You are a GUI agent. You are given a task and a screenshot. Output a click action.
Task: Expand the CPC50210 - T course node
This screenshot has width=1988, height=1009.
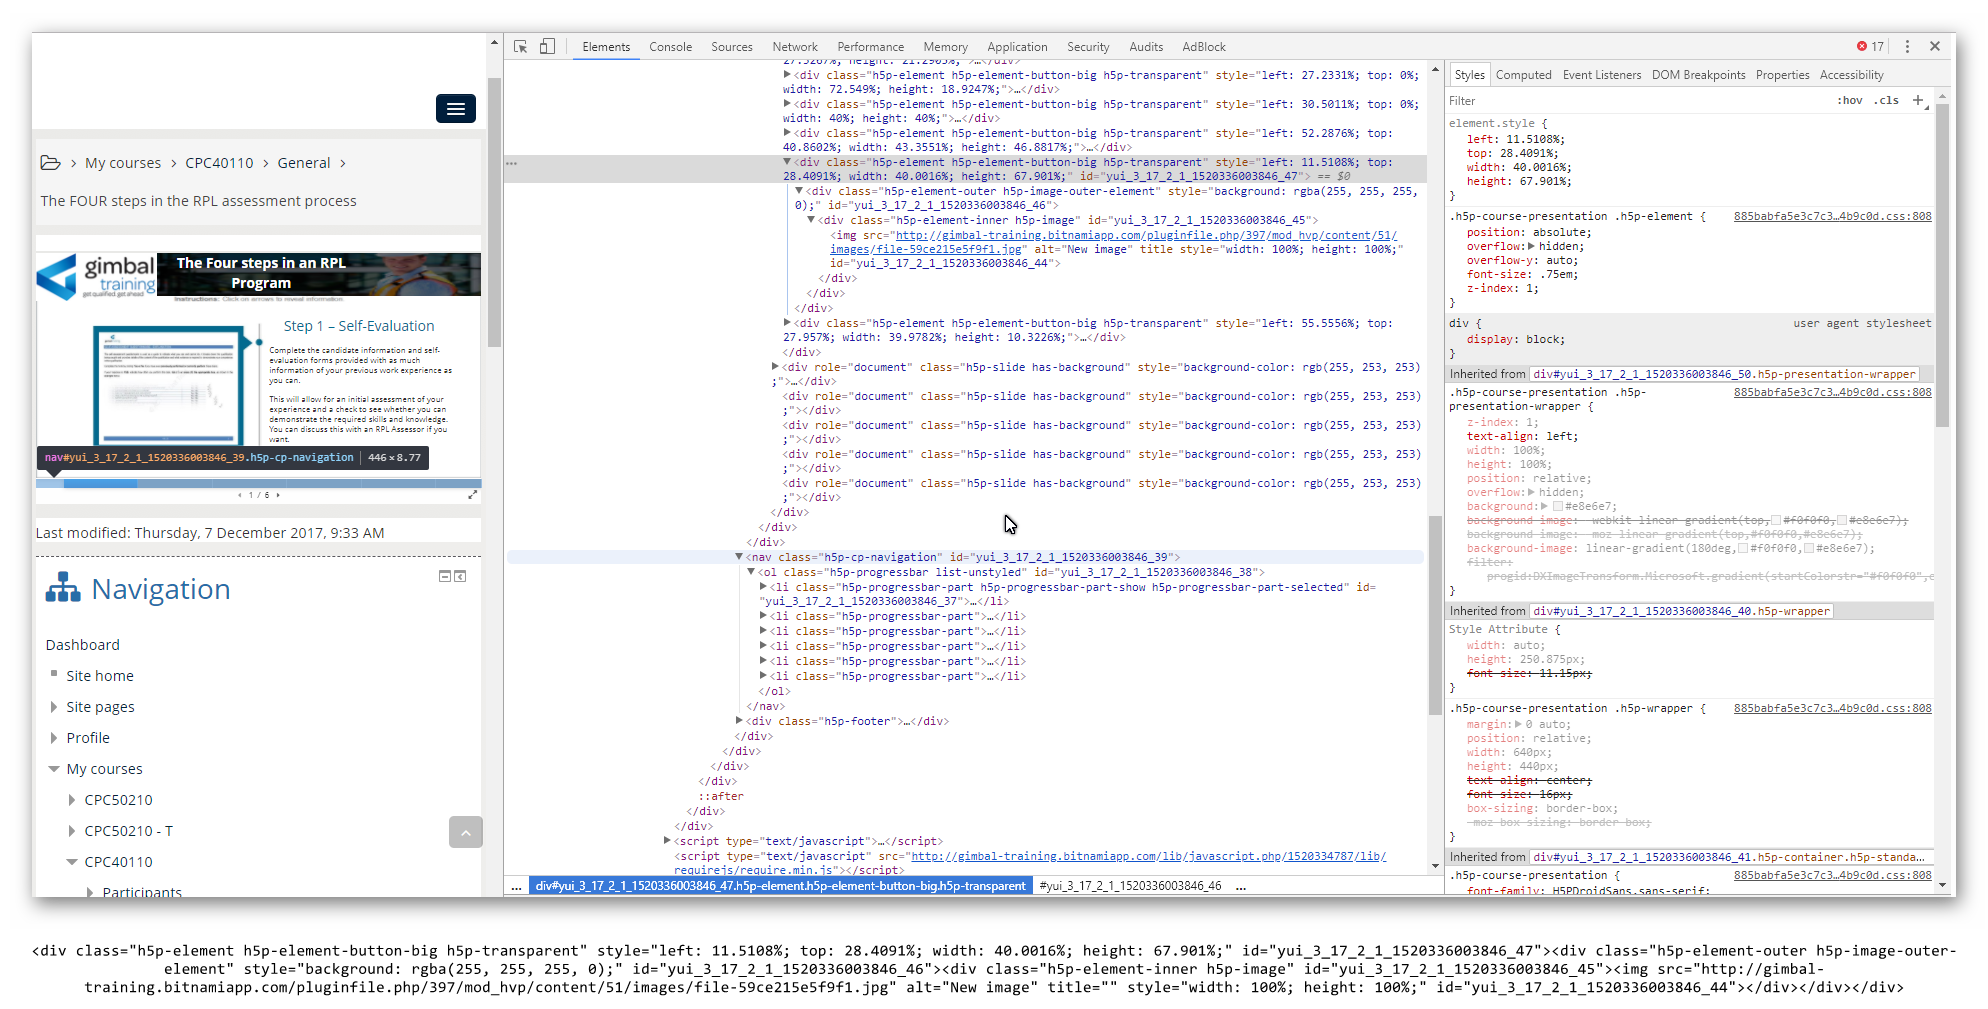tap(72, 831)
